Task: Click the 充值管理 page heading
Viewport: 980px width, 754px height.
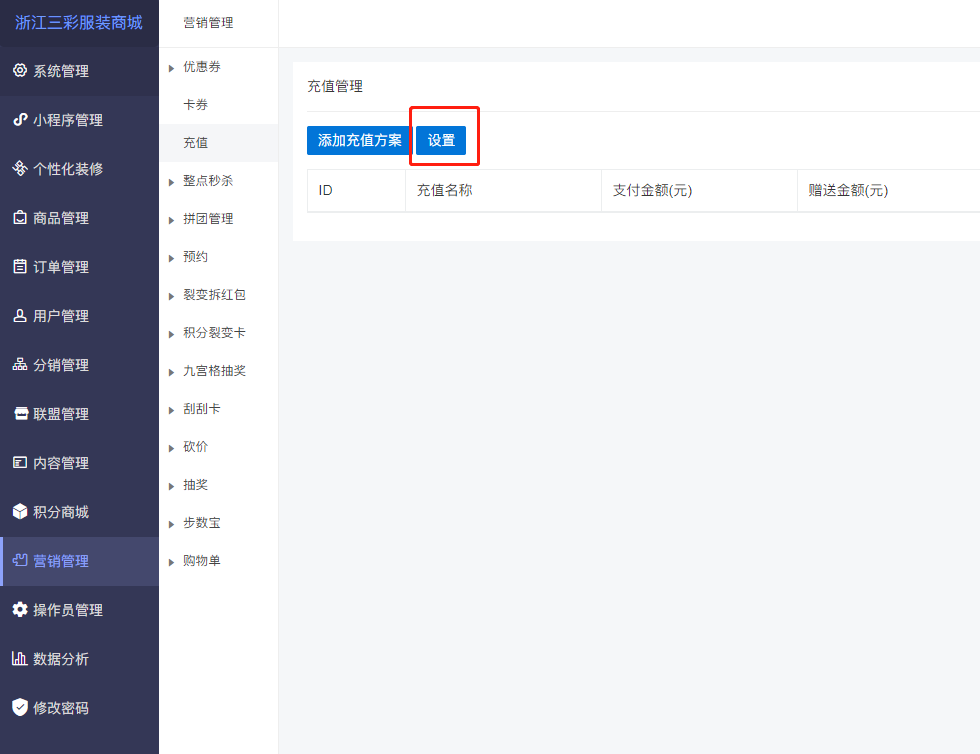Action: tap(335, 86)
